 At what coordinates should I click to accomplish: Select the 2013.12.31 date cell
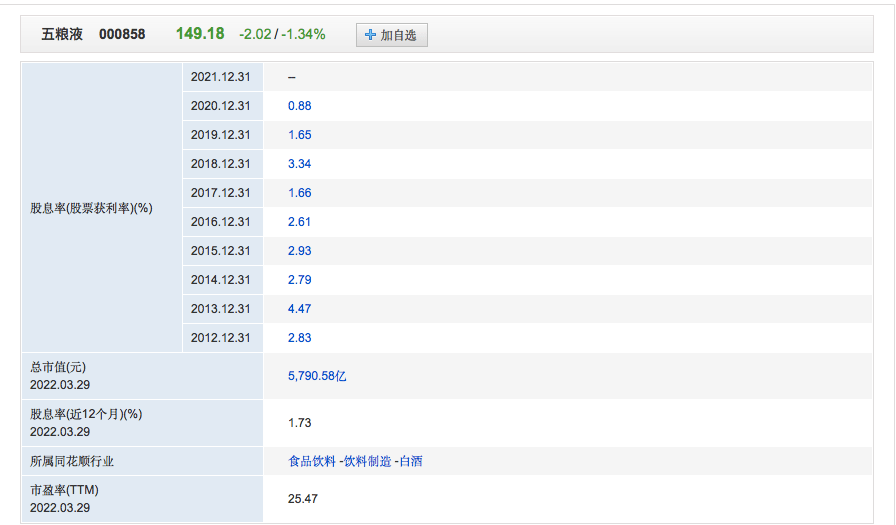click(x=223, y=309)
